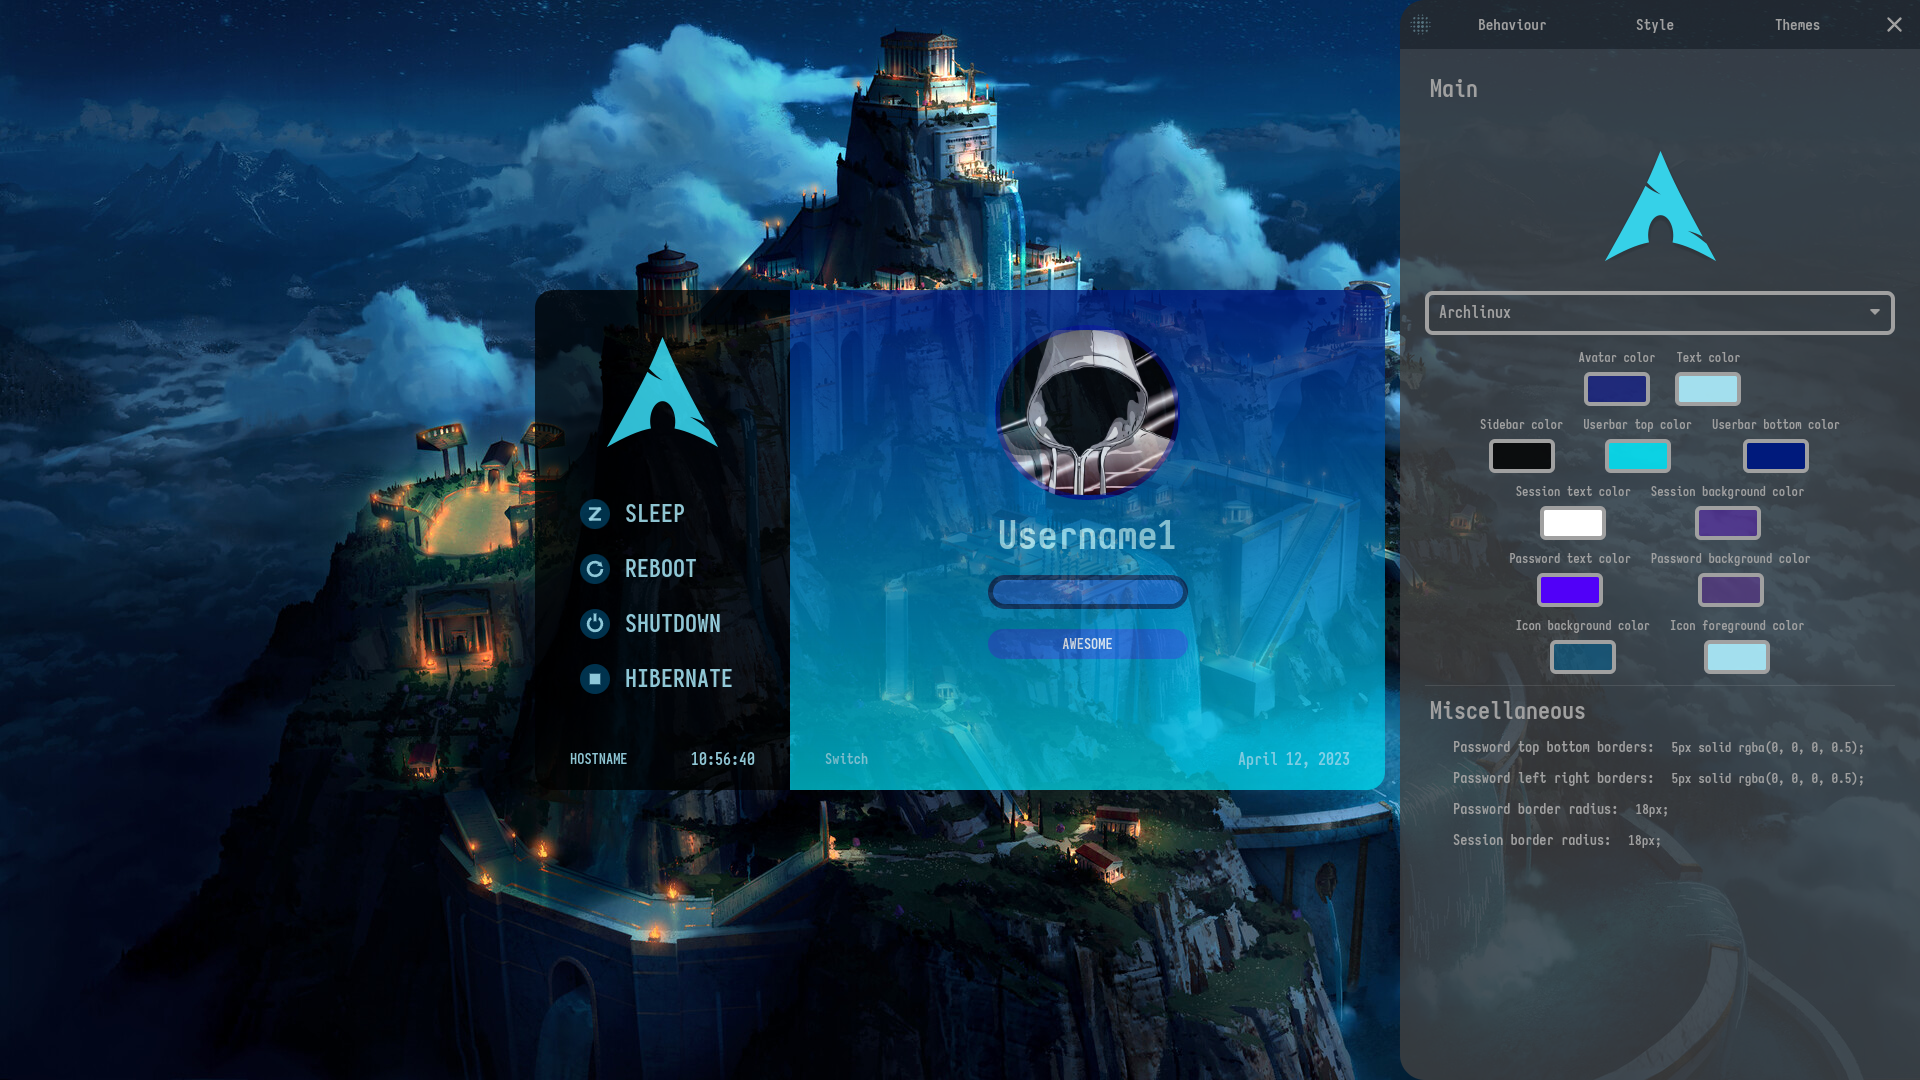
Task: Click the user avatar picture
Action: (1087, 413)
